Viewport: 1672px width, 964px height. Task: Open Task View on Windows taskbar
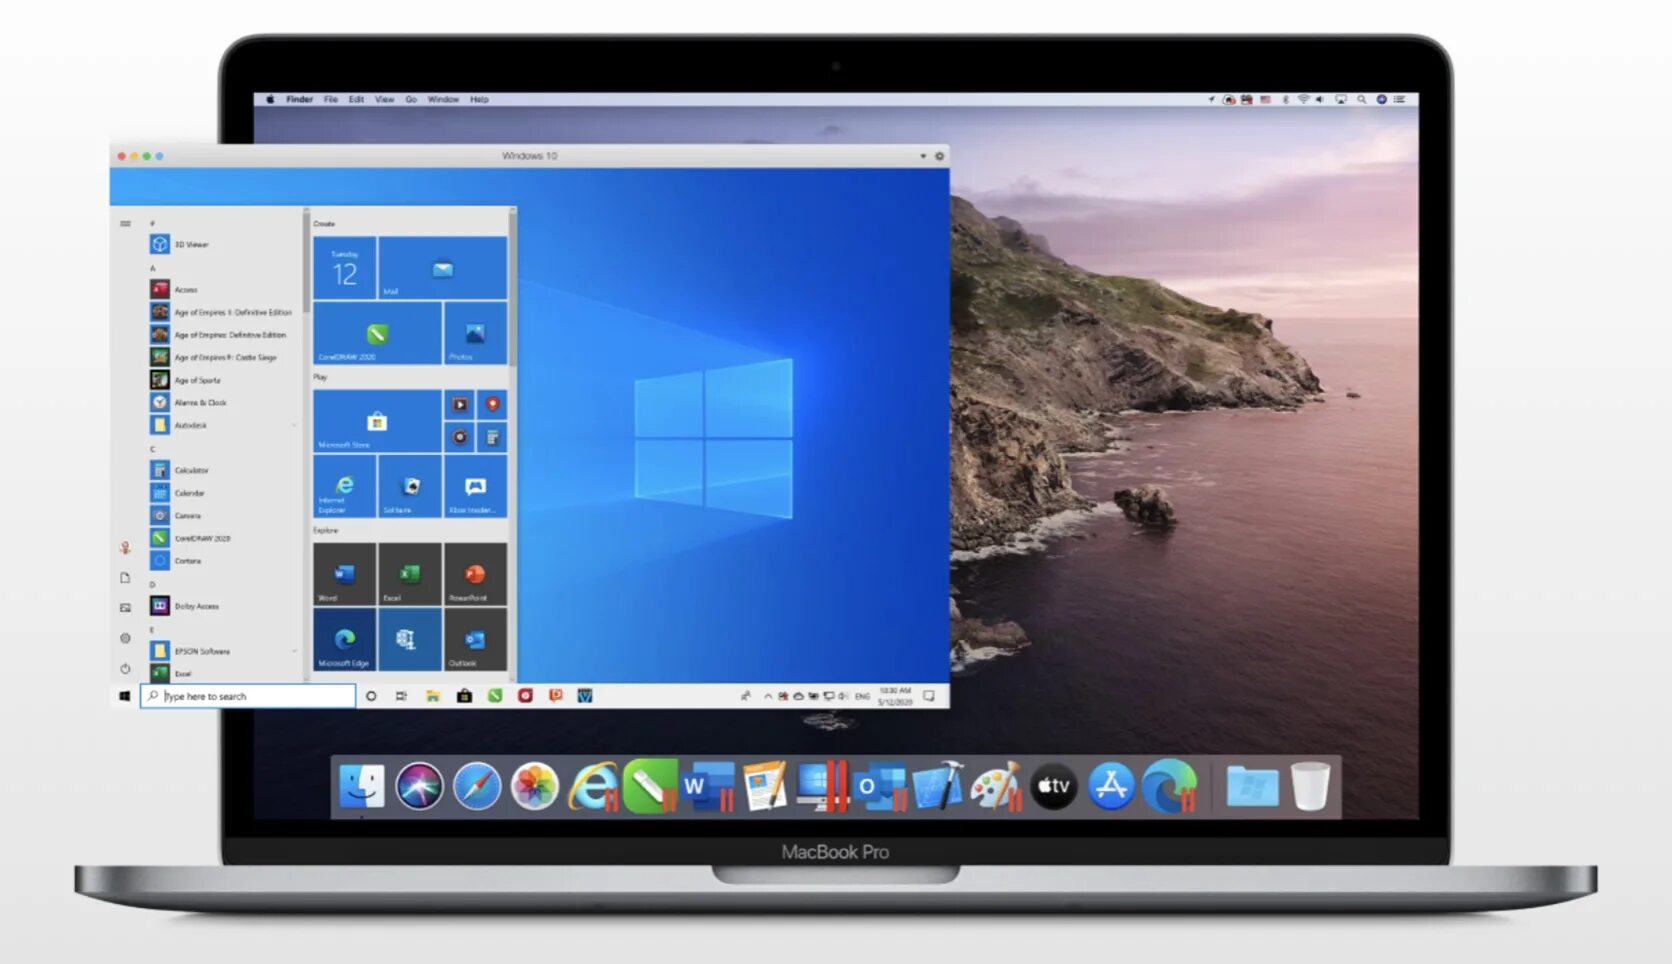pos(401,696)
